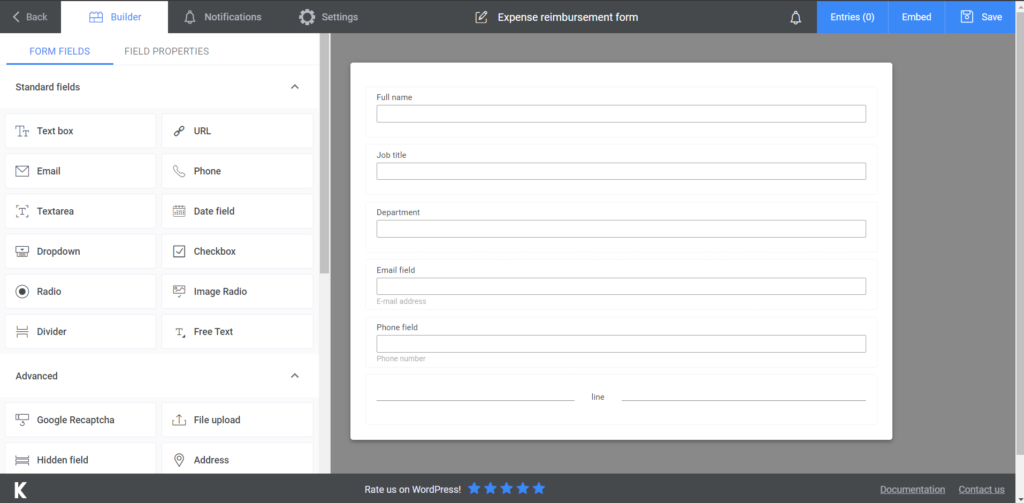
Task: Add a Checkbox field
Action: click(x=237, y=252)
